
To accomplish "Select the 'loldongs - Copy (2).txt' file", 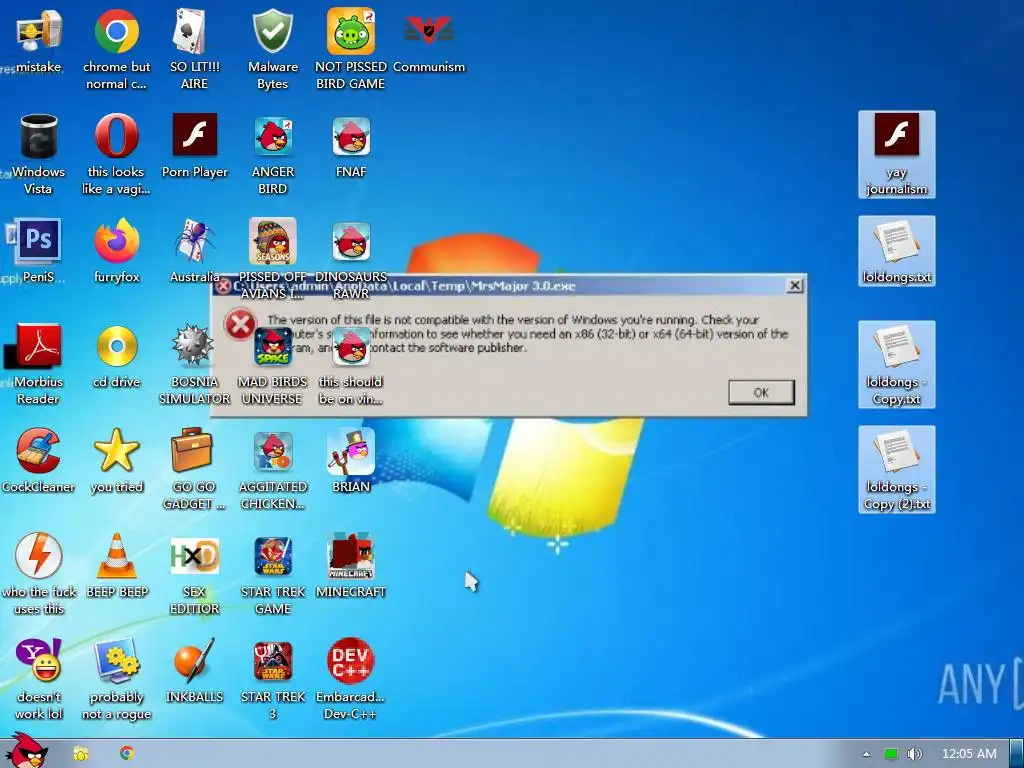I will click(x=897, y=470).
